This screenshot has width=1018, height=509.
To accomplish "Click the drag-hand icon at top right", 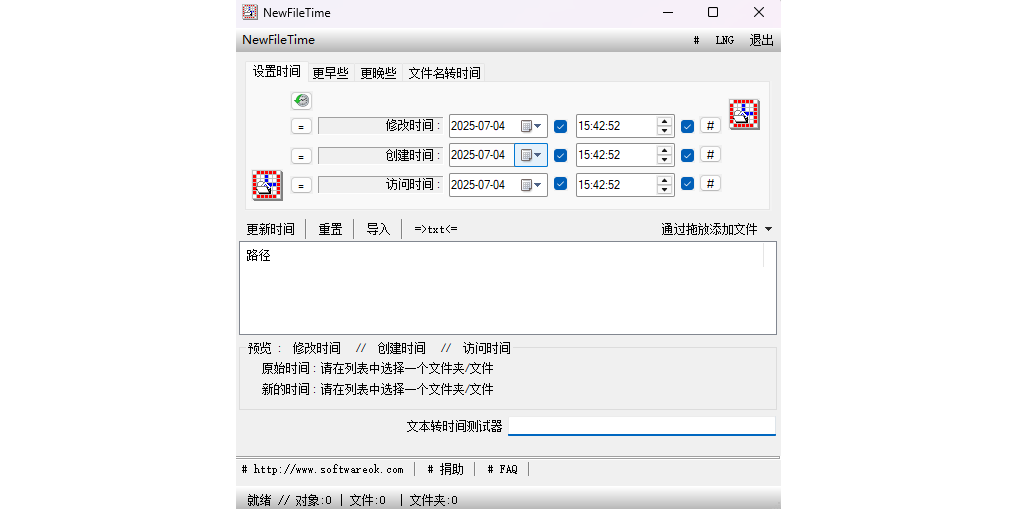I will click(x=744, y=114).
